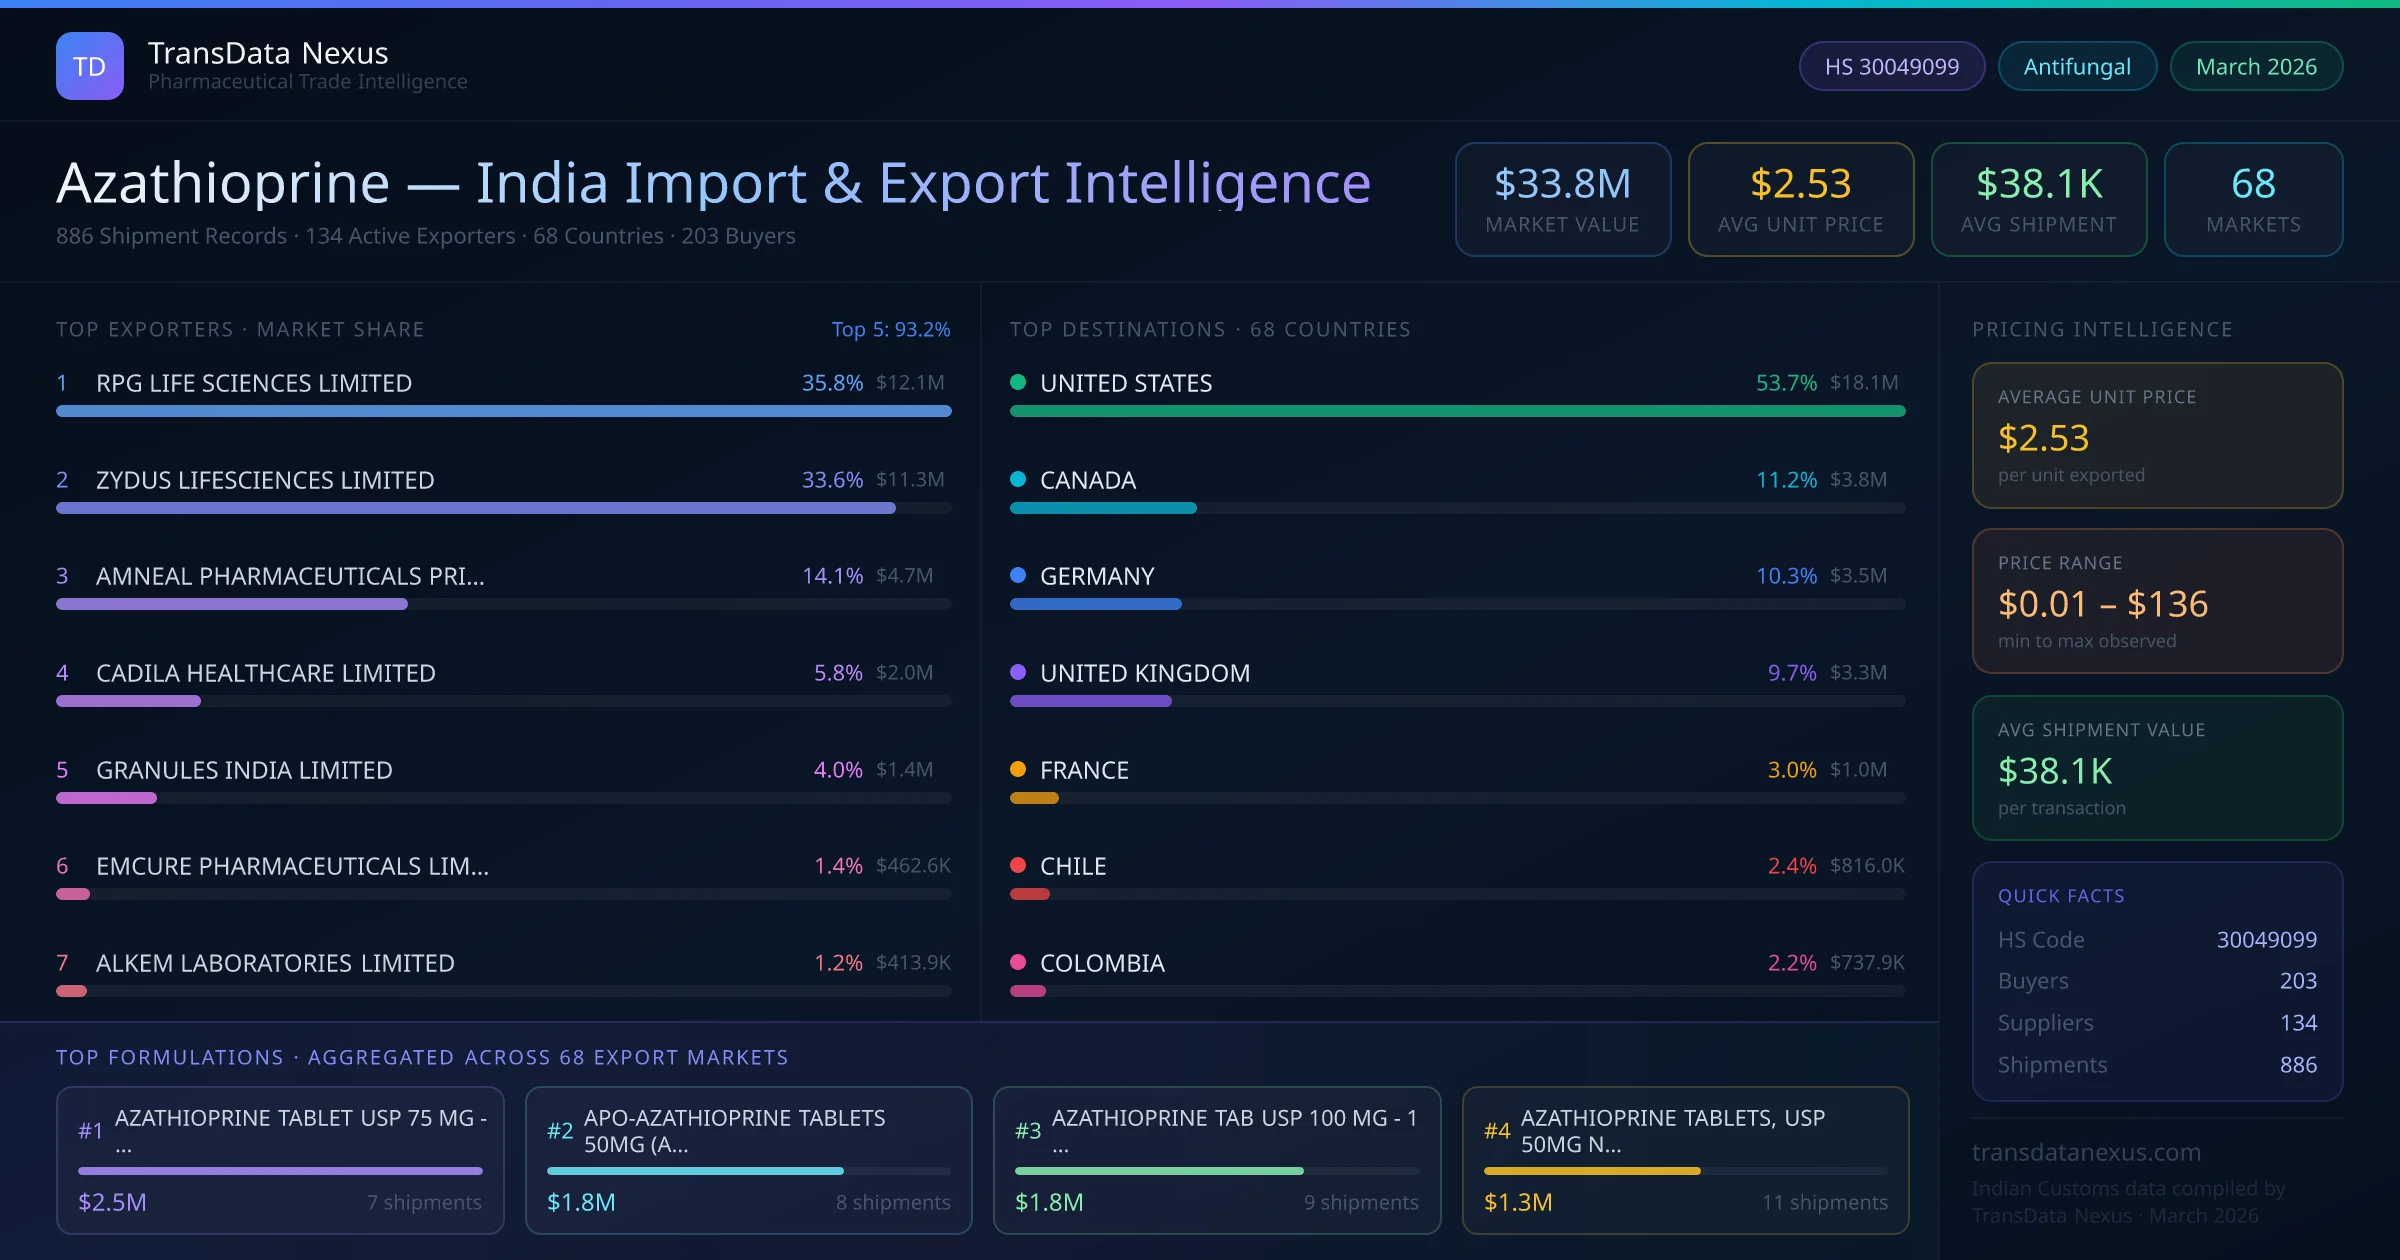Select the HS 30049099 tag
Viewport: 2400px width, 1260px height.
pos(1891,66)
